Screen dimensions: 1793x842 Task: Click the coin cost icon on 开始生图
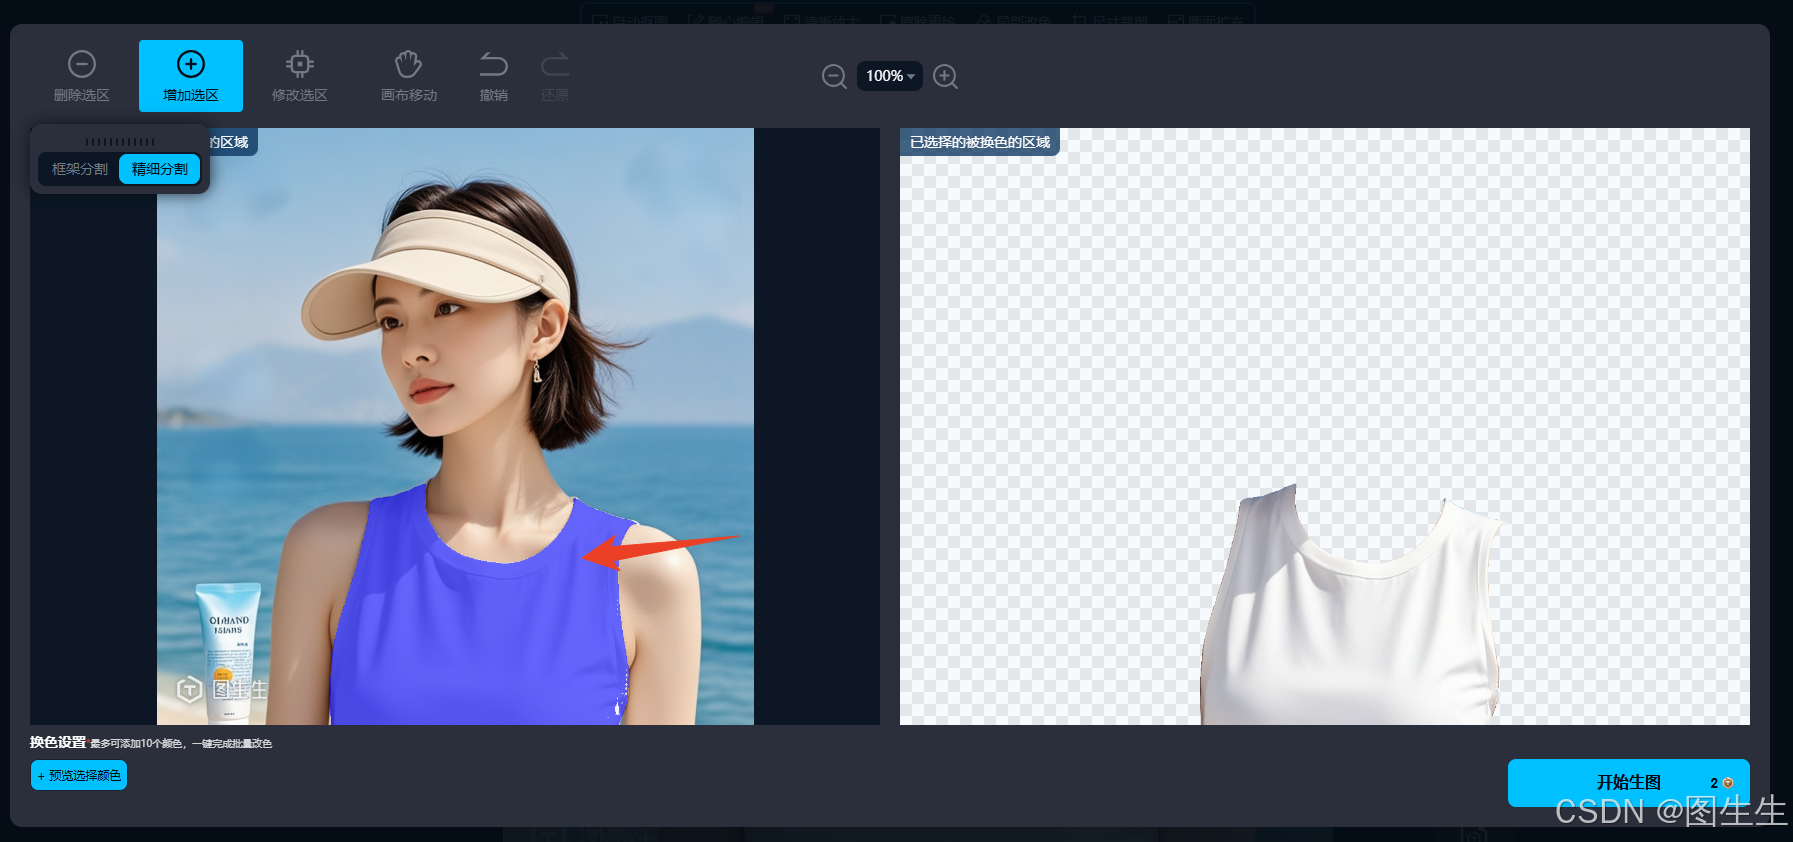click(x=1728, y=783)
